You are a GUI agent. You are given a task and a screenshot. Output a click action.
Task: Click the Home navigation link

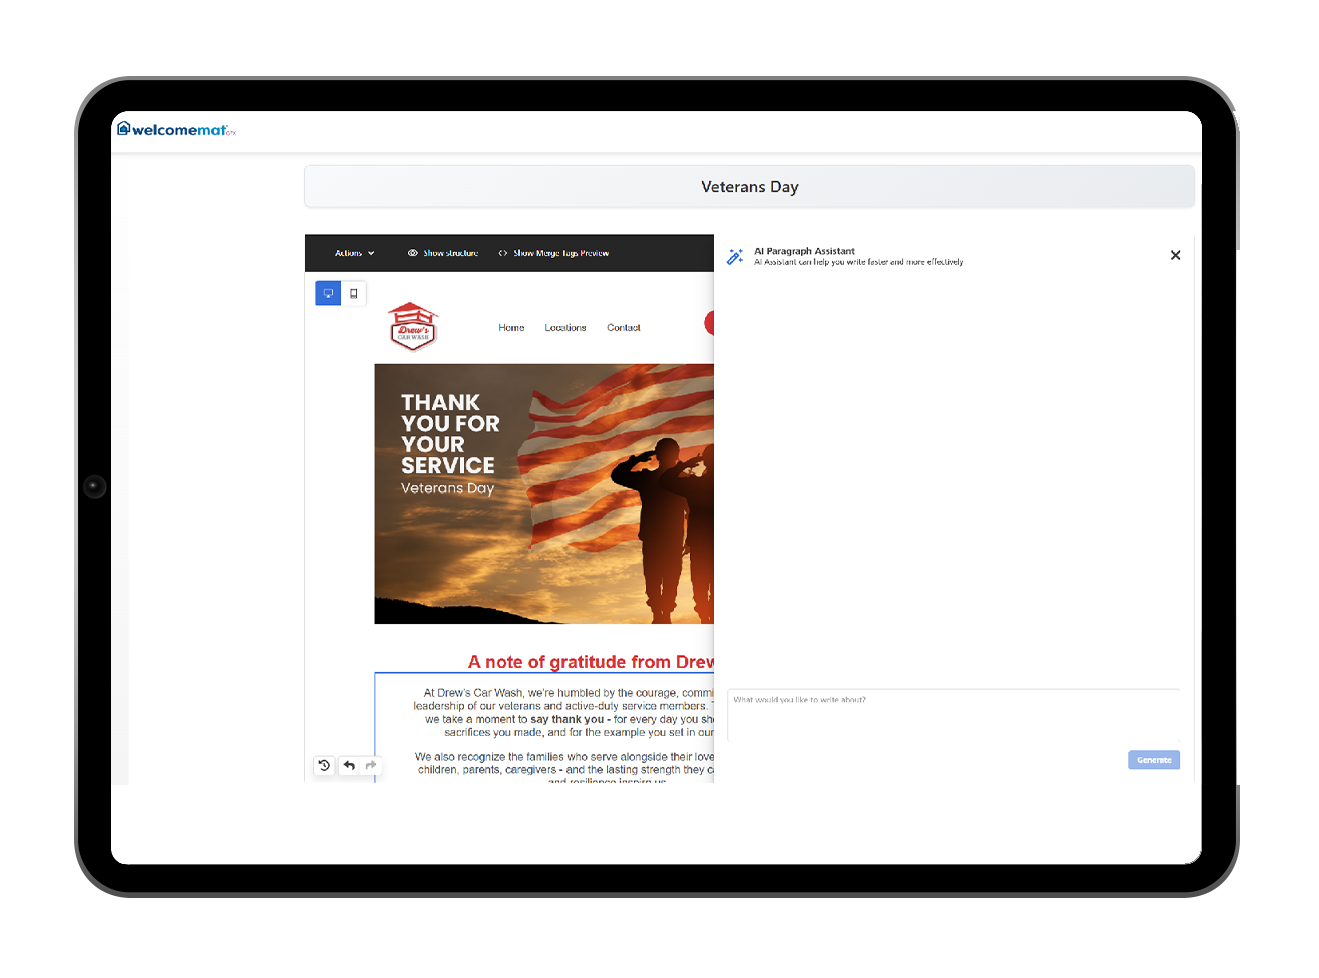point(511,328)
